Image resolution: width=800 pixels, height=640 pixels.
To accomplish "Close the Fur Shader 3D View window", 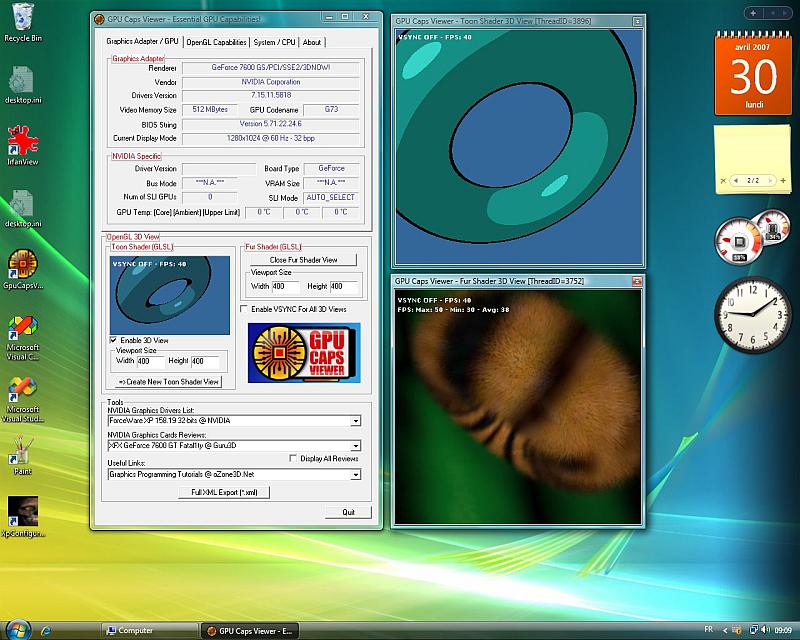I will [x=637, y=281].
